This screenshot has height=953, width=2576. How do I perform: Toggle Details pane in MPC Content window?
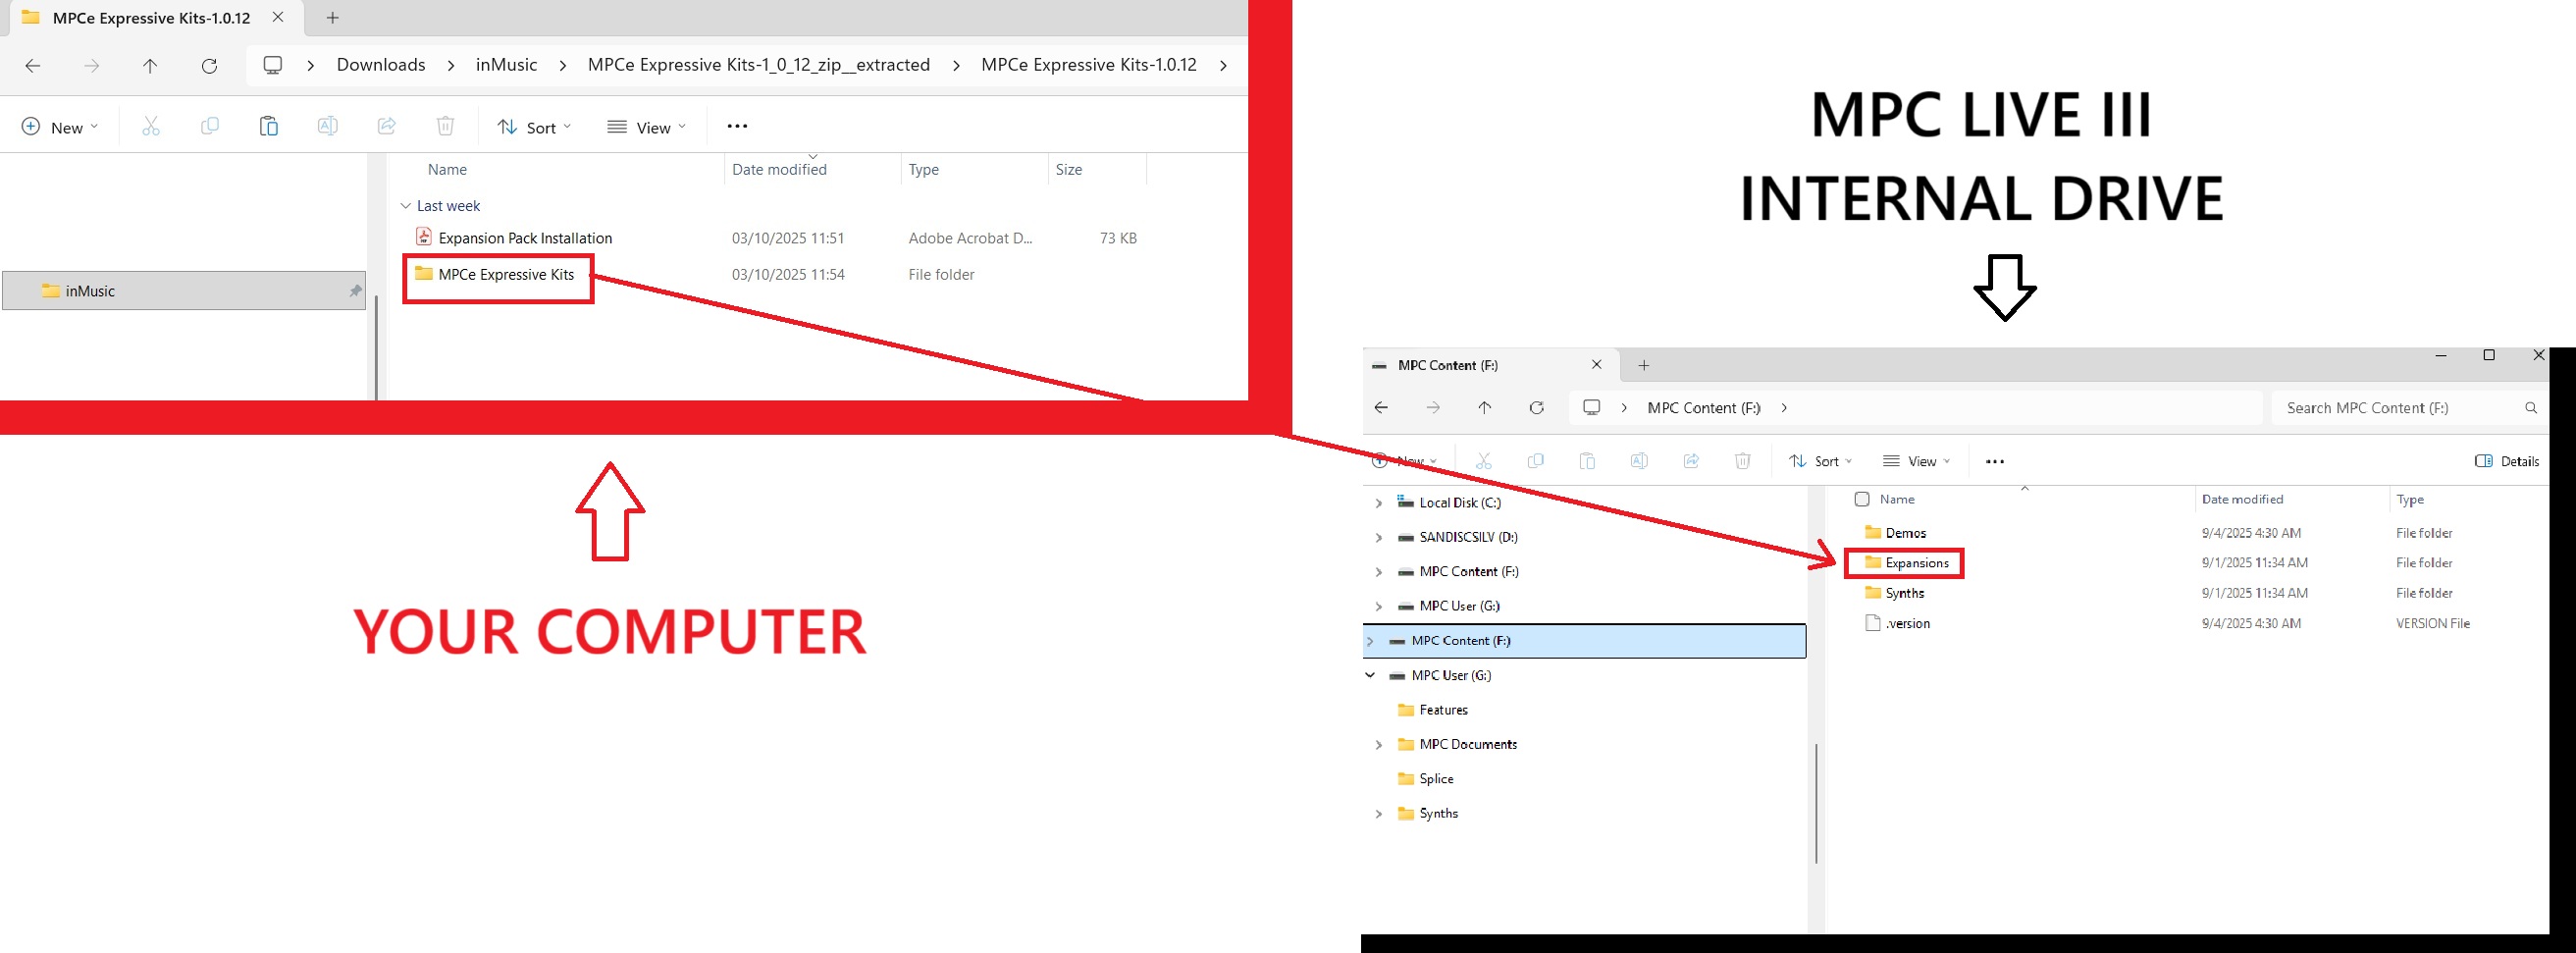coord(2507,461)
